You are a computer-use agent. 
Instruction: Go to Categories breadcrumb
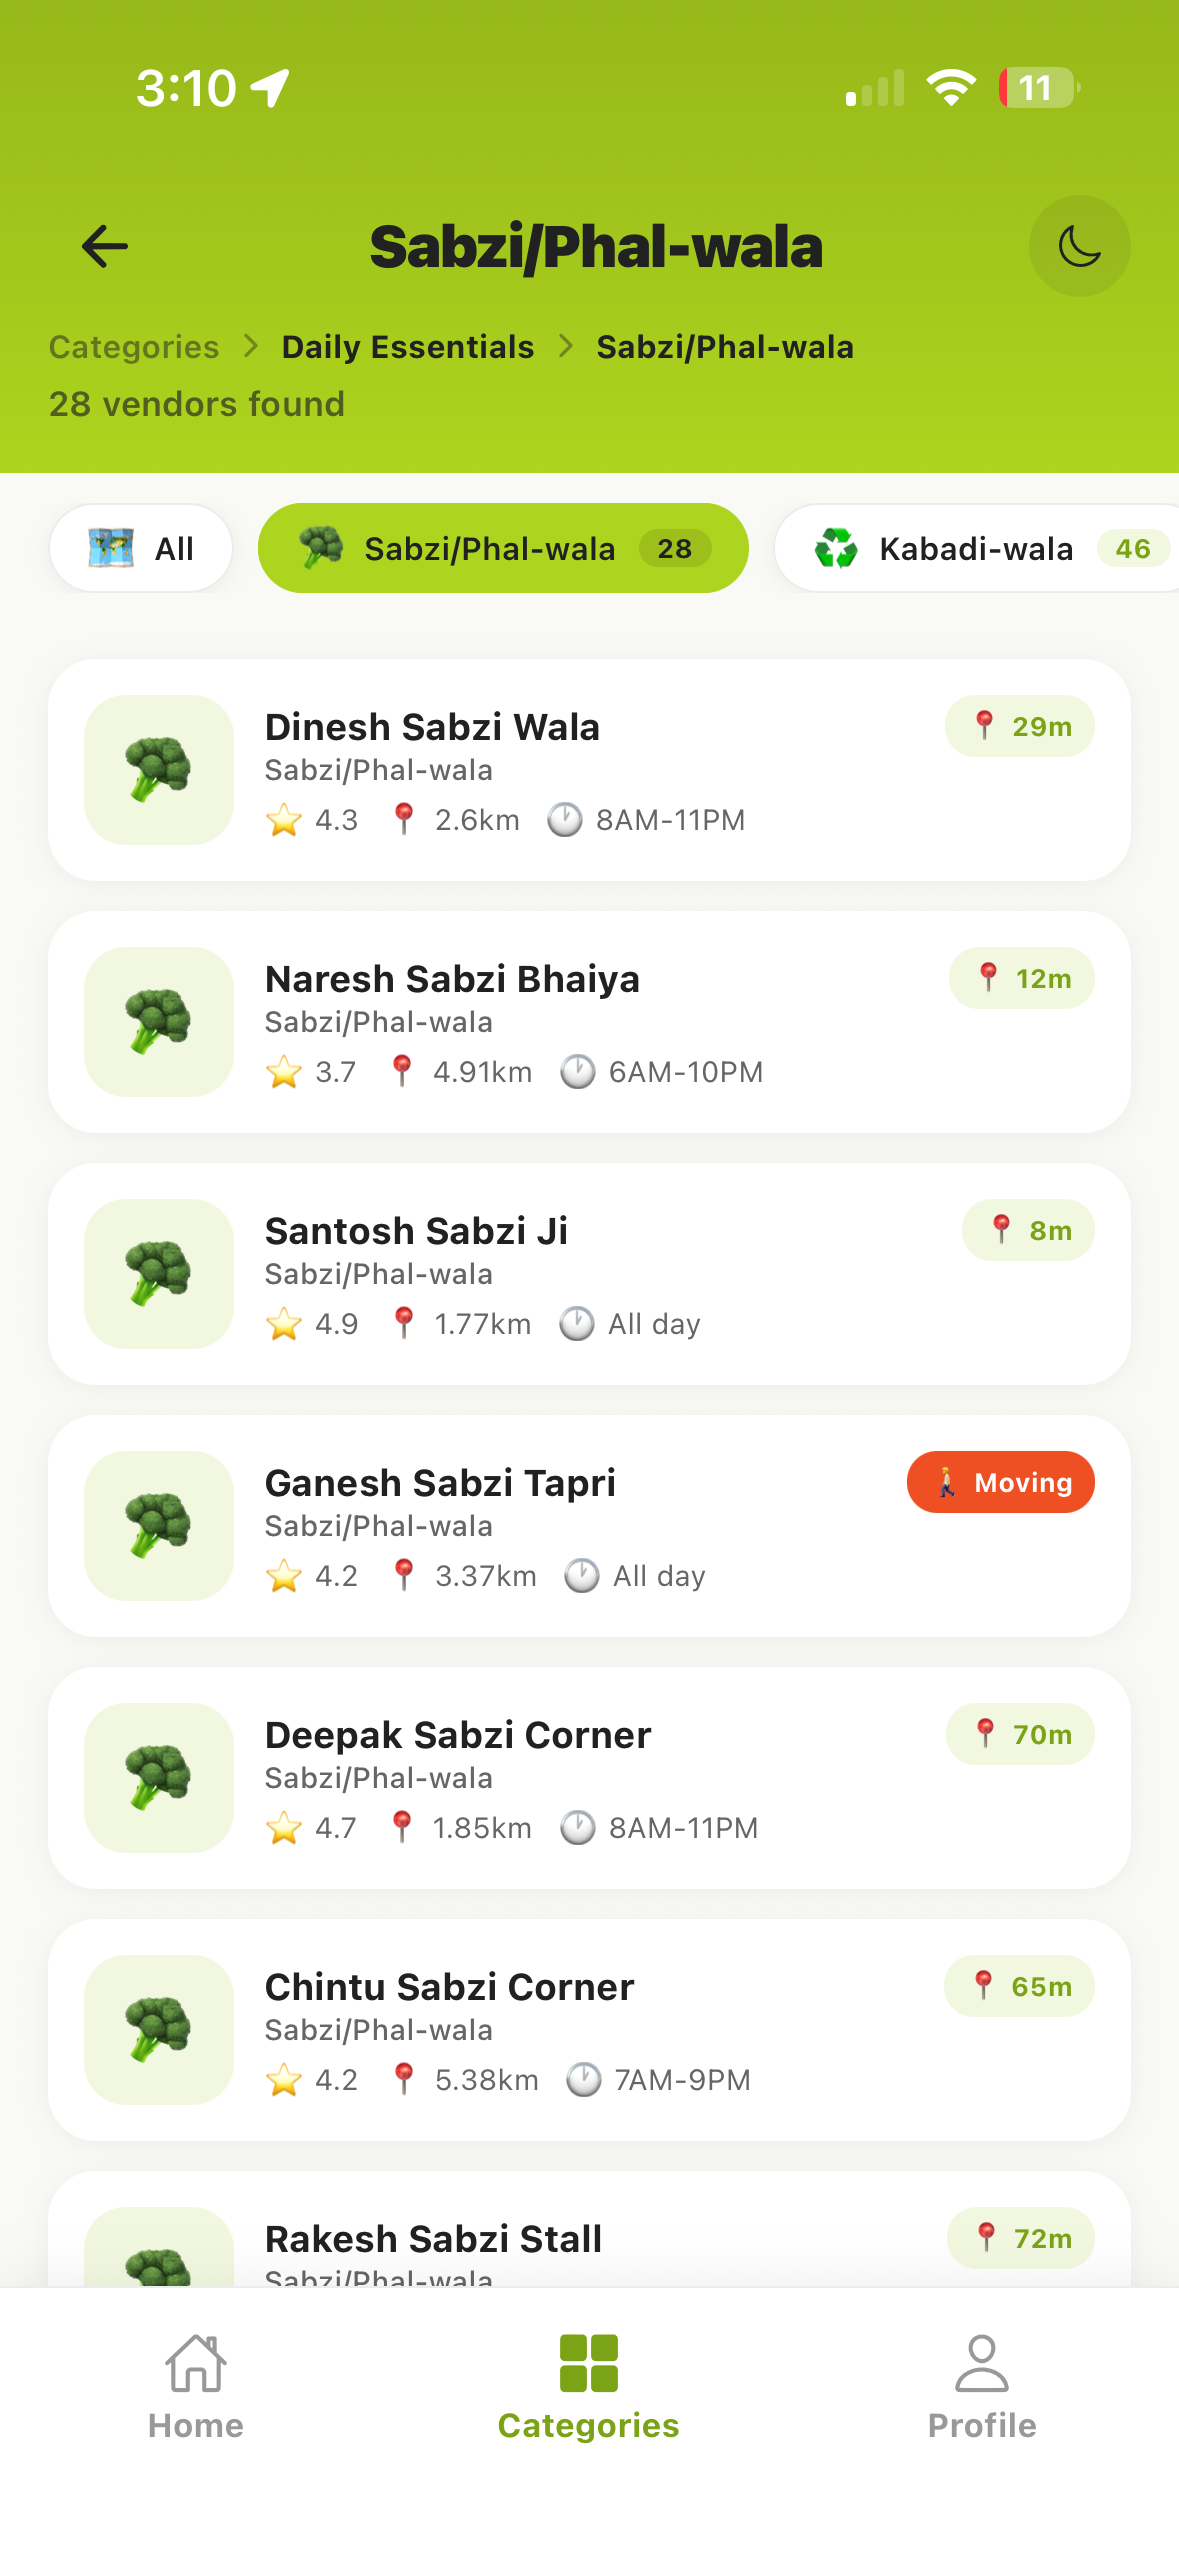pos(134,347)
